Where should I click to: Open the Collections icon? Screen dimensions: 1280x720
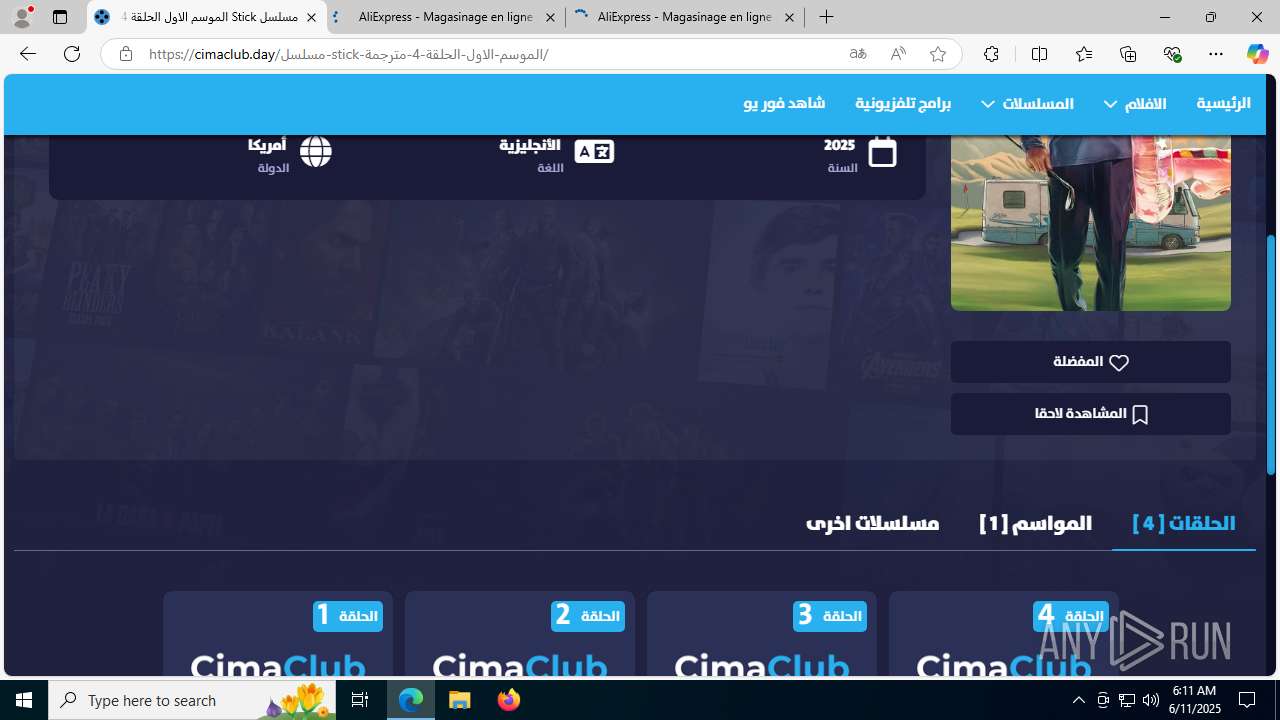pyautogui.click(x=1128, y=54)
